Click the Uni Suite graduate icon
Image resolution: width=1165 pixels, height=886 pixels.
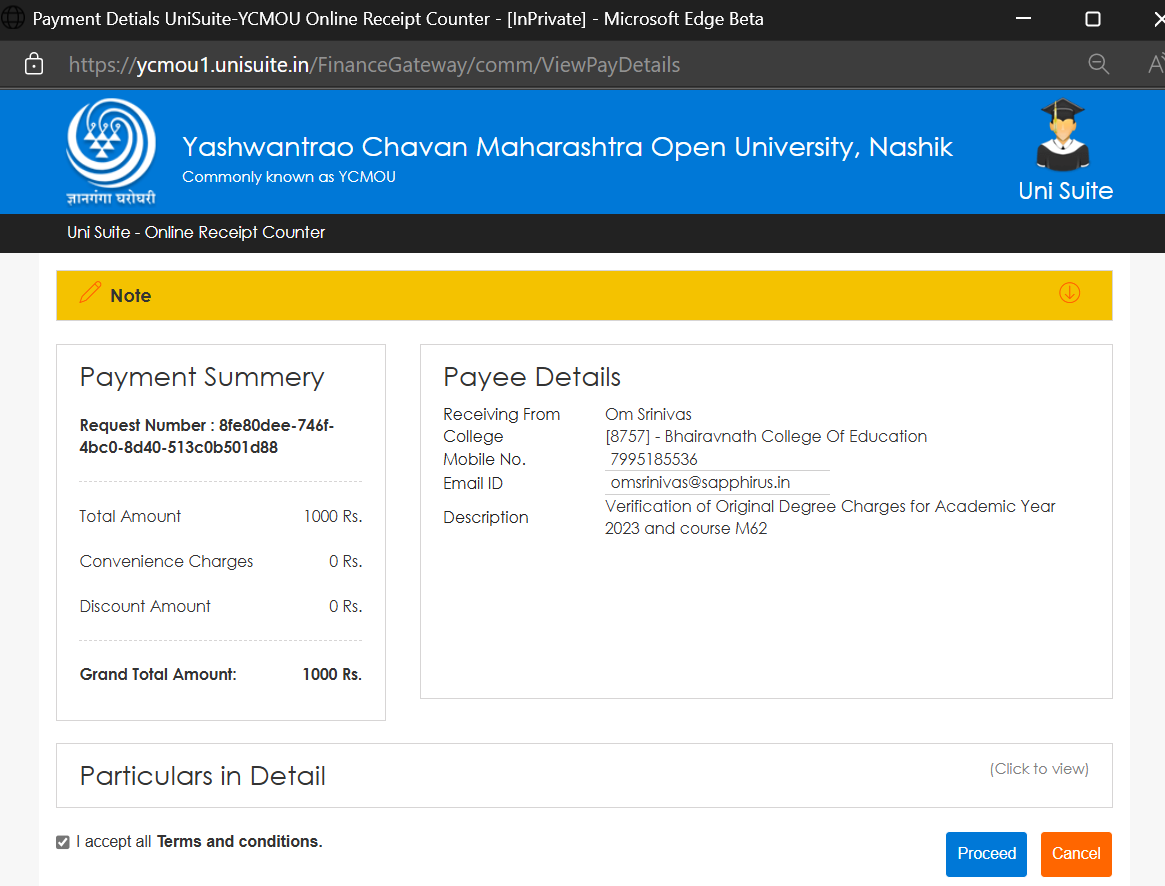coord(1061,135)
